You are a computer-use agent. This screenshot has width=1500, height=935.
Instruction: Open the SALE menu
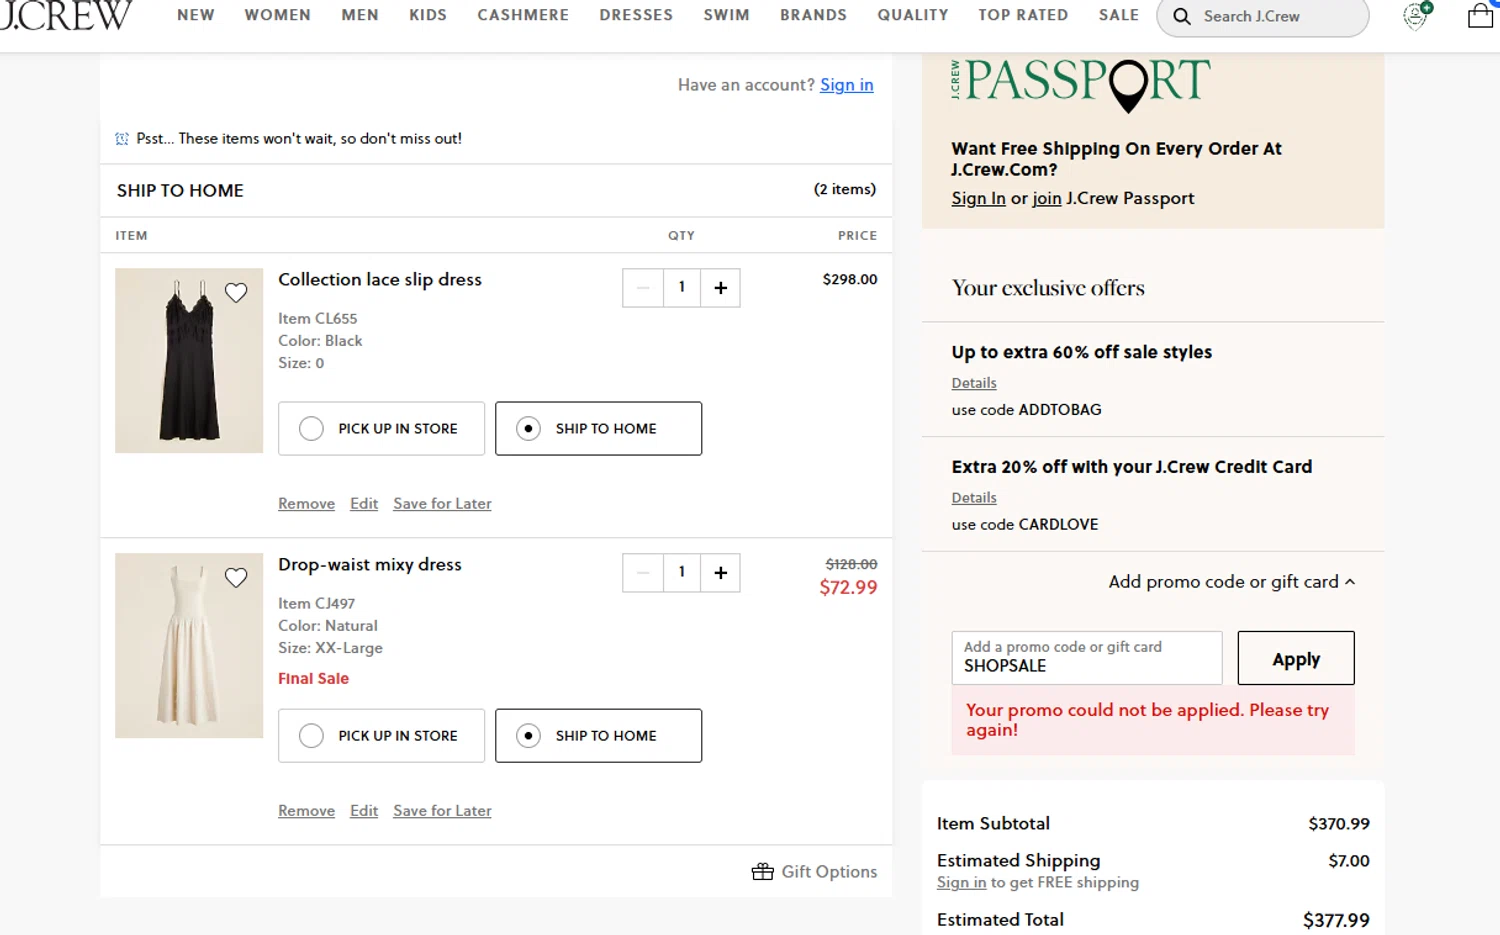pyautogui.click(x=1119, y=15)
